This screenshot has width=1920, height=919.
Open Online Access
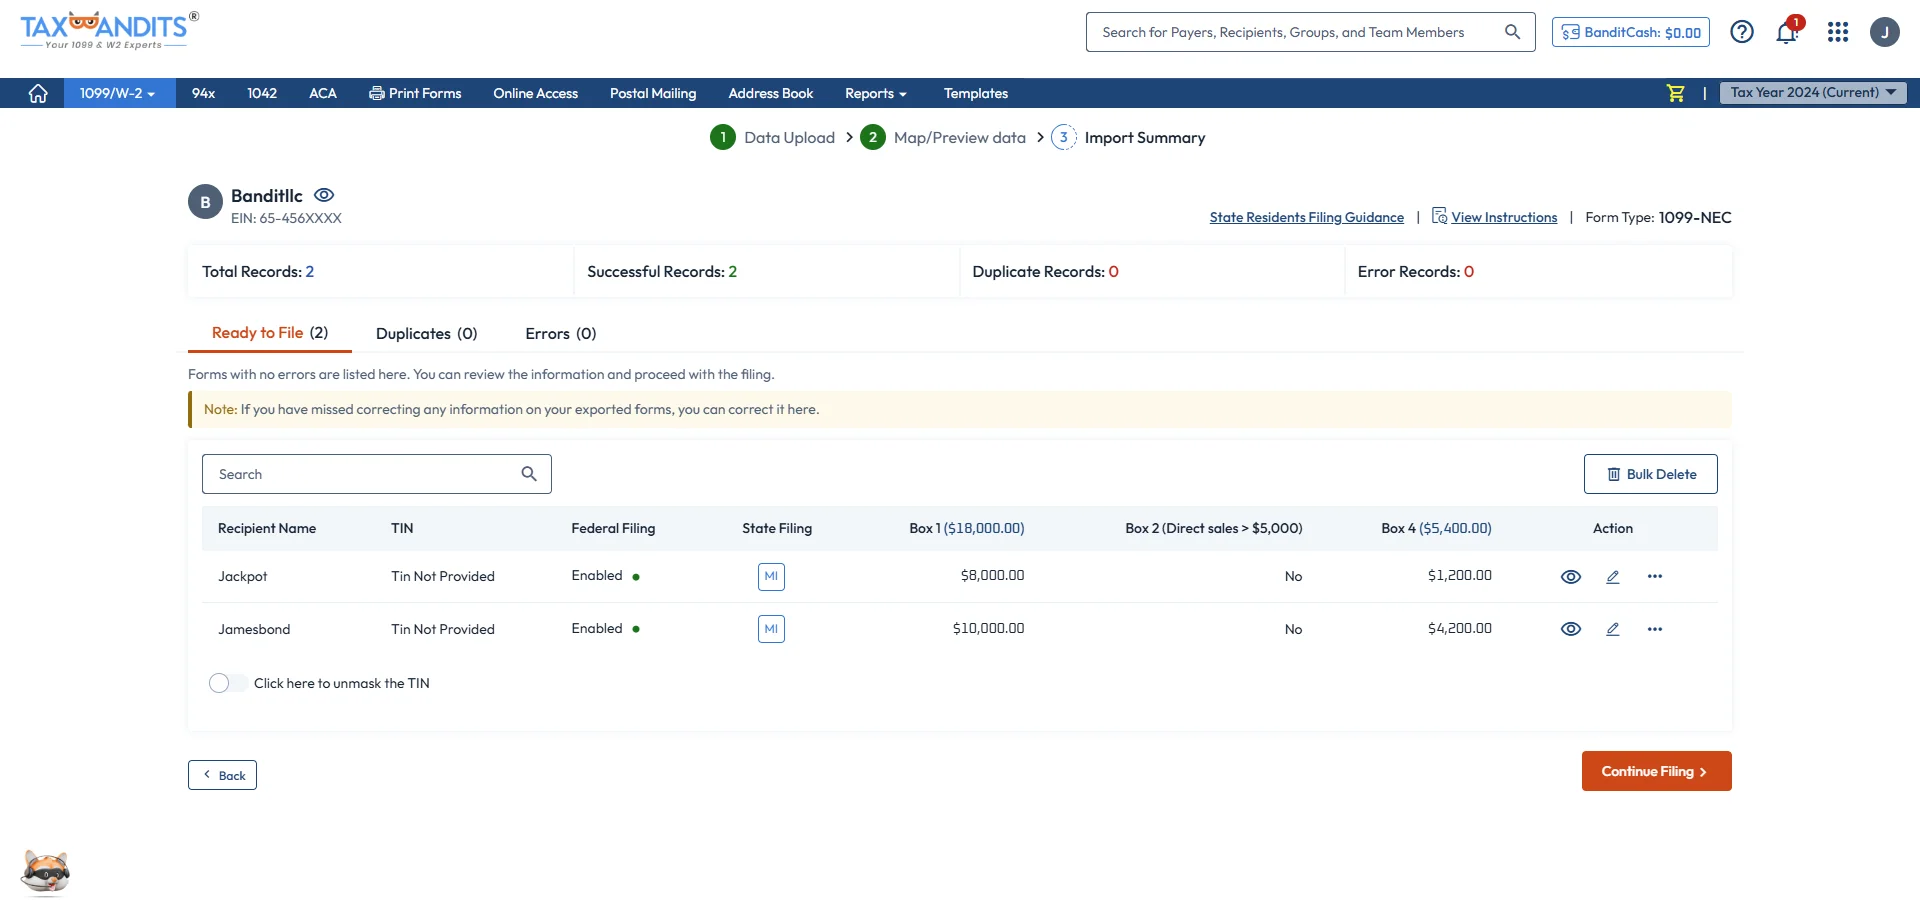click(536, 93)
